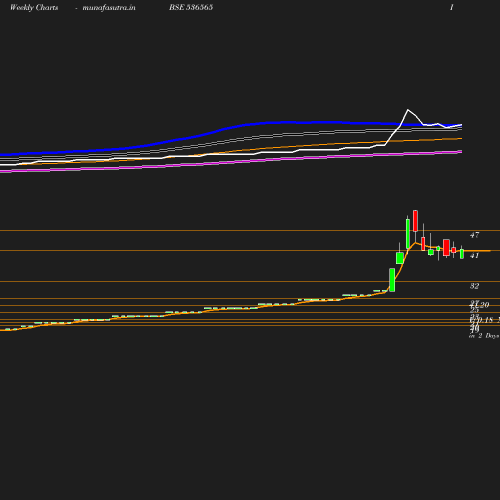
Task: Click the tallest red candlestick at the peak
Action: click(415, 221)
